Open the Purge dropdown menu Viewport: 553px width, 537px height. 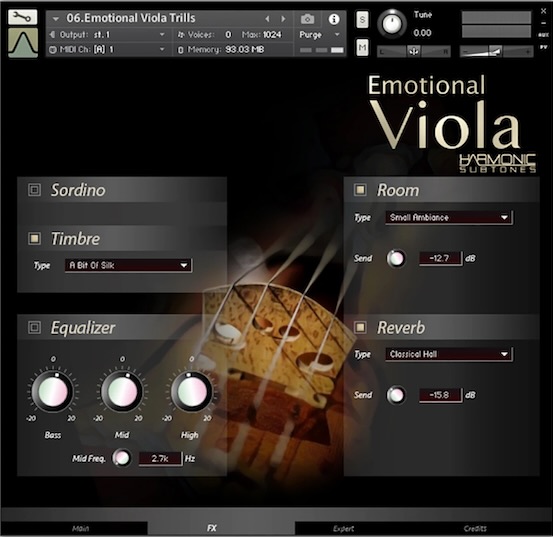coord(319,35)
